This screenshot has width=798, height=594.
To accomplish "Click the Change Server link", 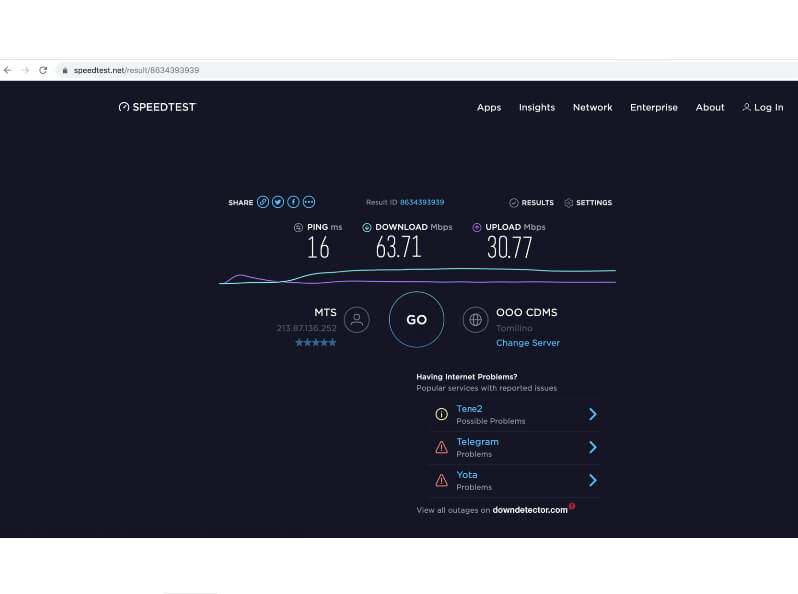I will (x=528, y=343).
